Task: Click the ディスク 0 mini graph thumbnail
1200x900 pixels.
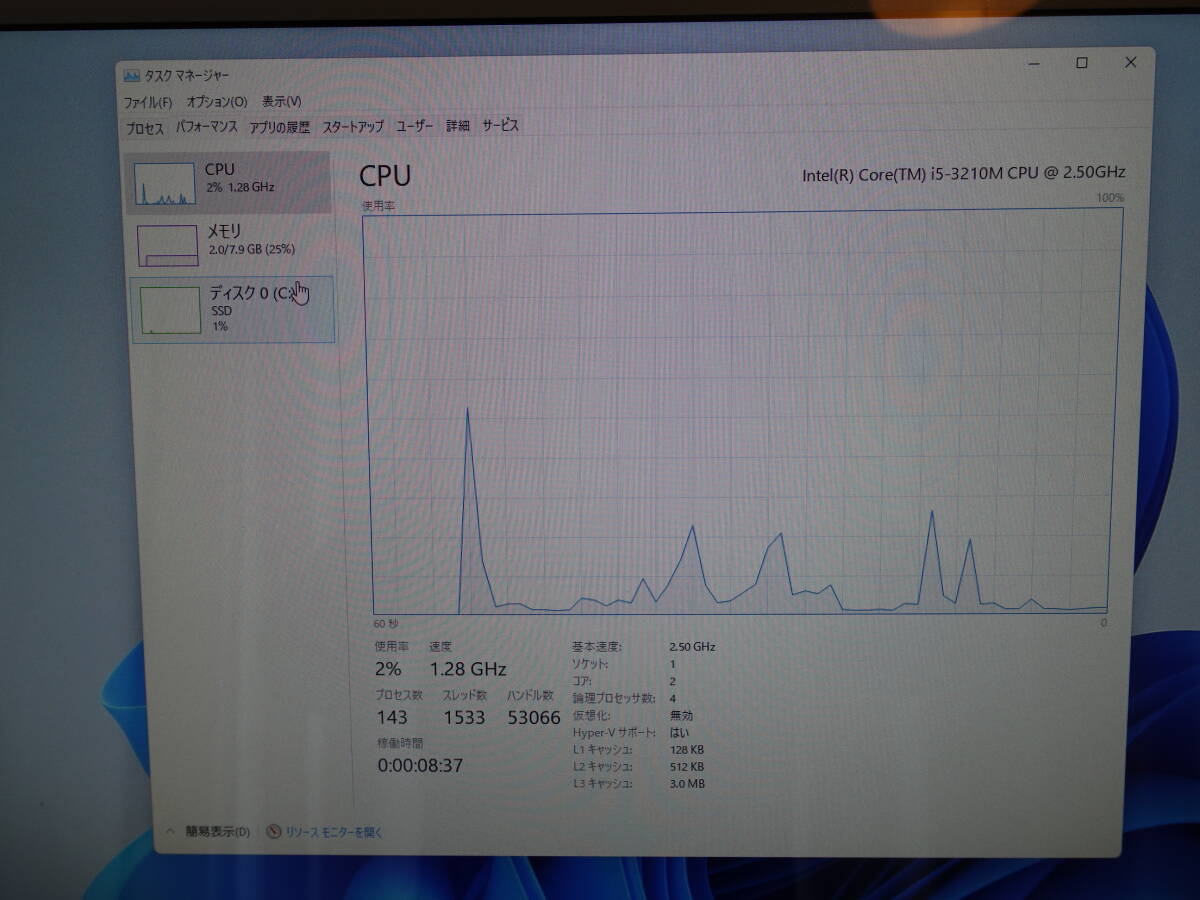Action: [170, 310]
